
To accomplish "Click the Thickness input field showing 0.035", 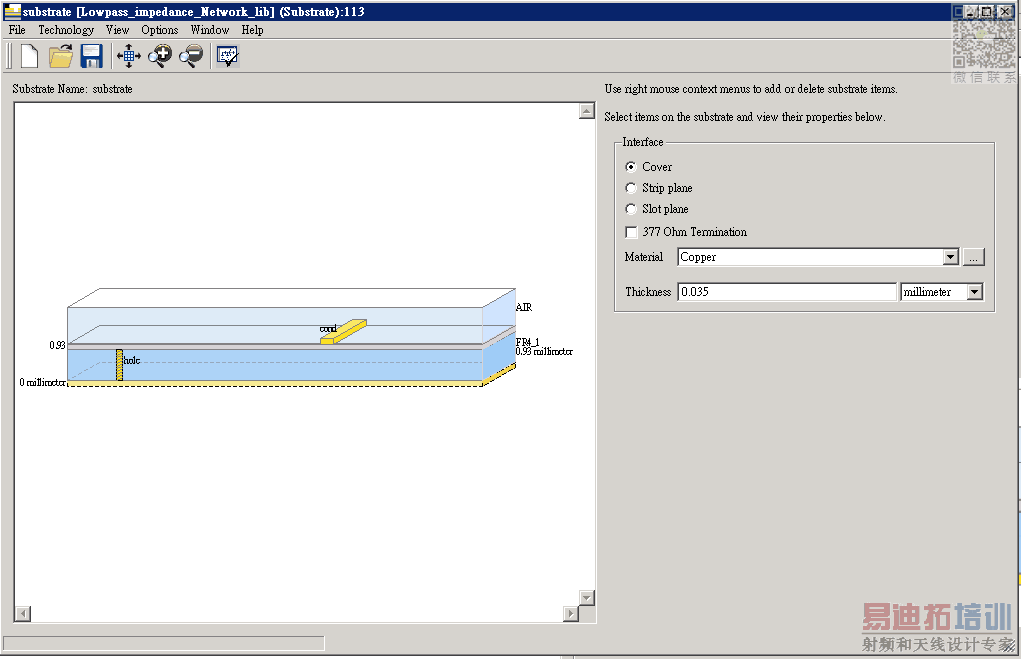I will pos(787,292).
